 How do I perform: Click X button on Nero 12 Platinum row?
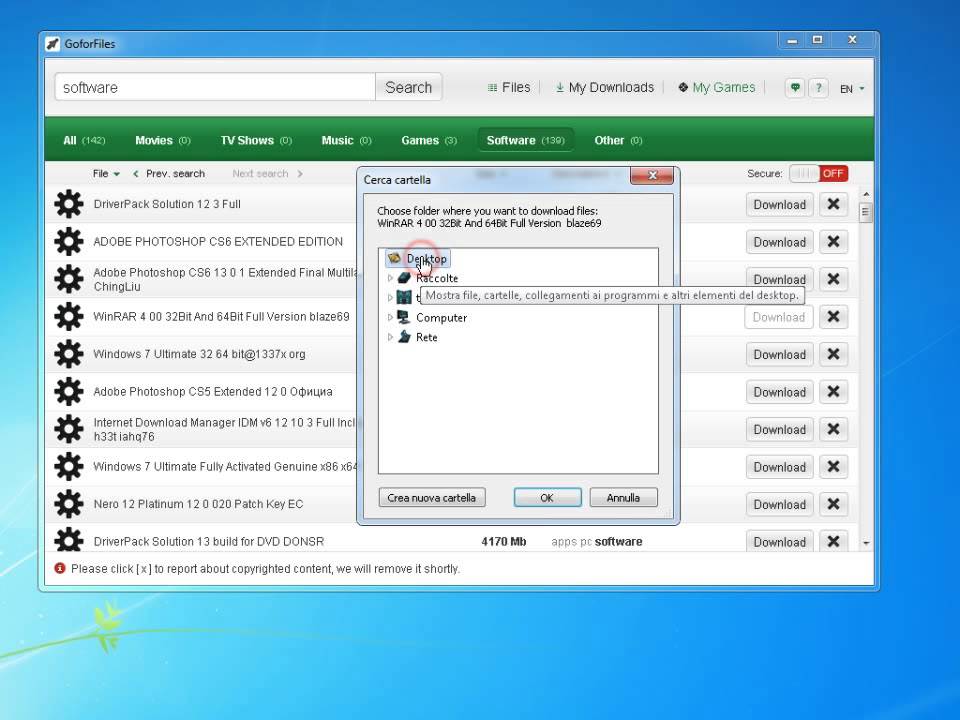click(x=833, y=504)
